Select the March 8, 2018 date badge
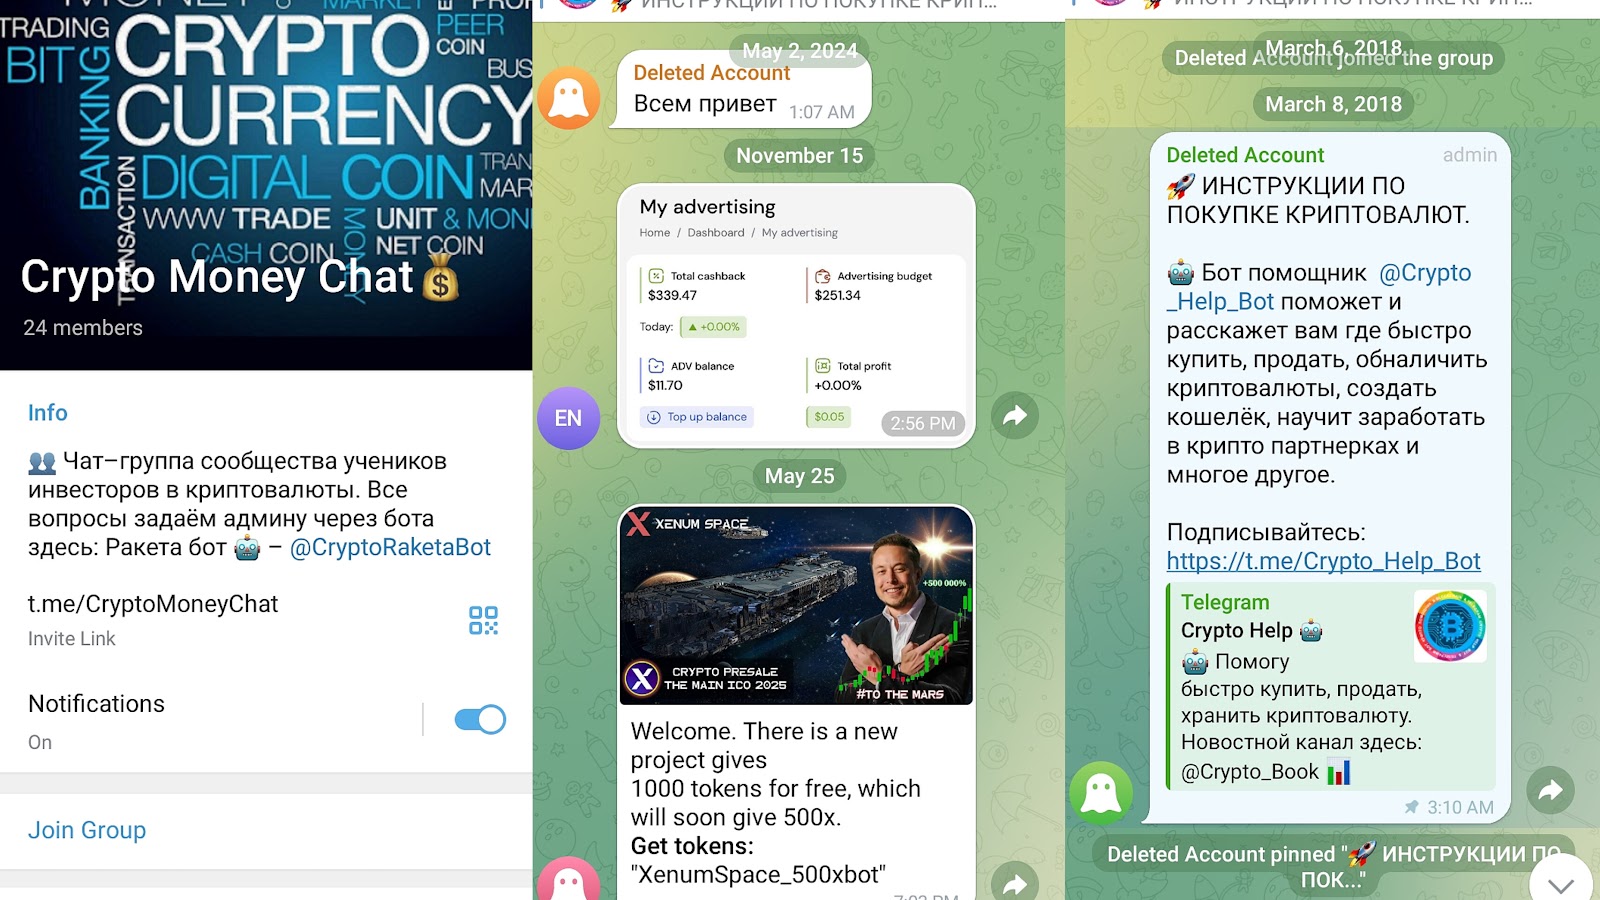Image resolution: width=1600 pixels, height=900 pixels. click(x=1334, y=104)
